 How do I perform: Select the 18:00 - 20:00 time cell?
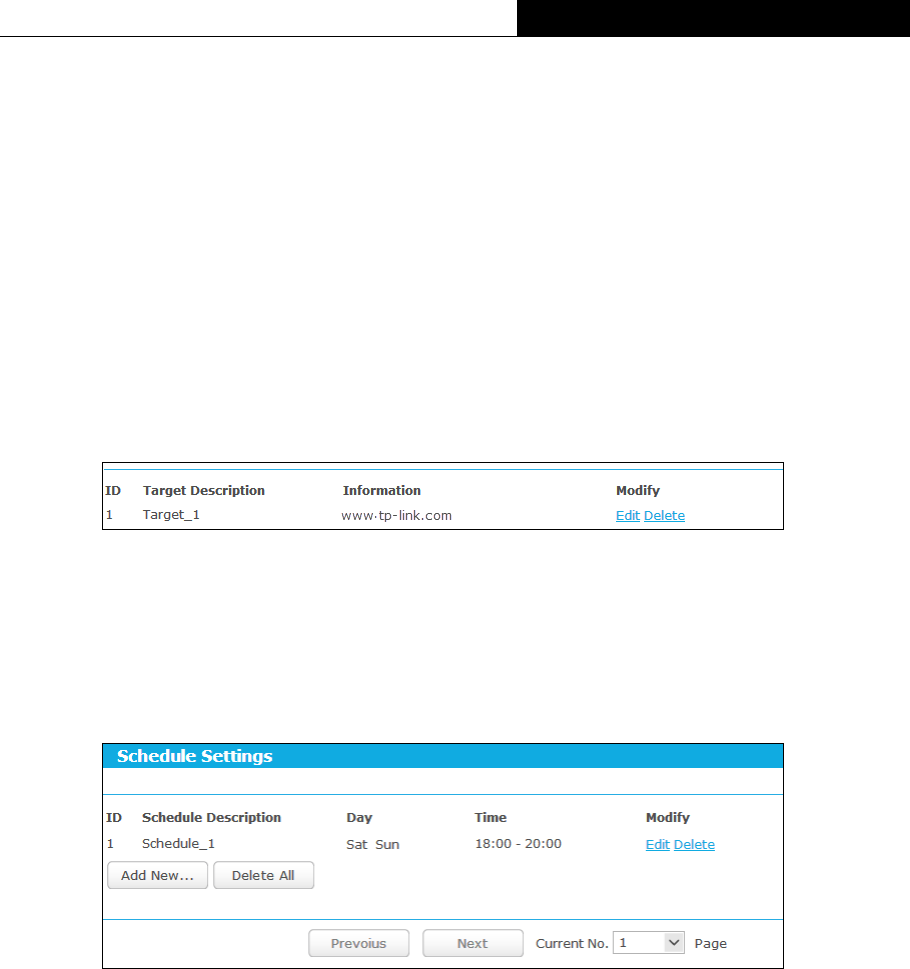[518, 844]
